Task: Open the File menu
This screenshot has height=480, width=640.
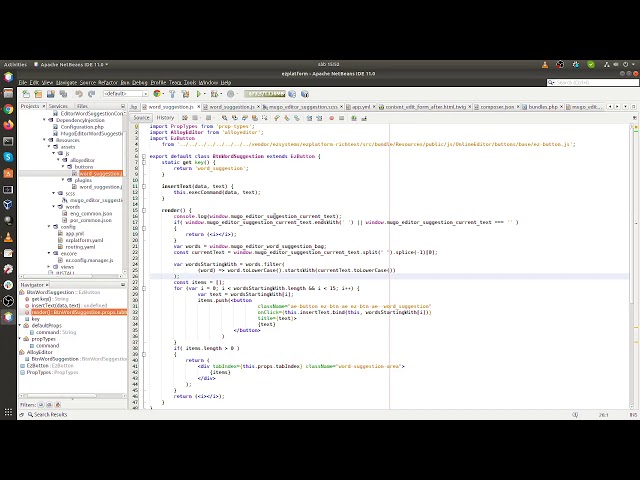Action: [x=22, y=82]
